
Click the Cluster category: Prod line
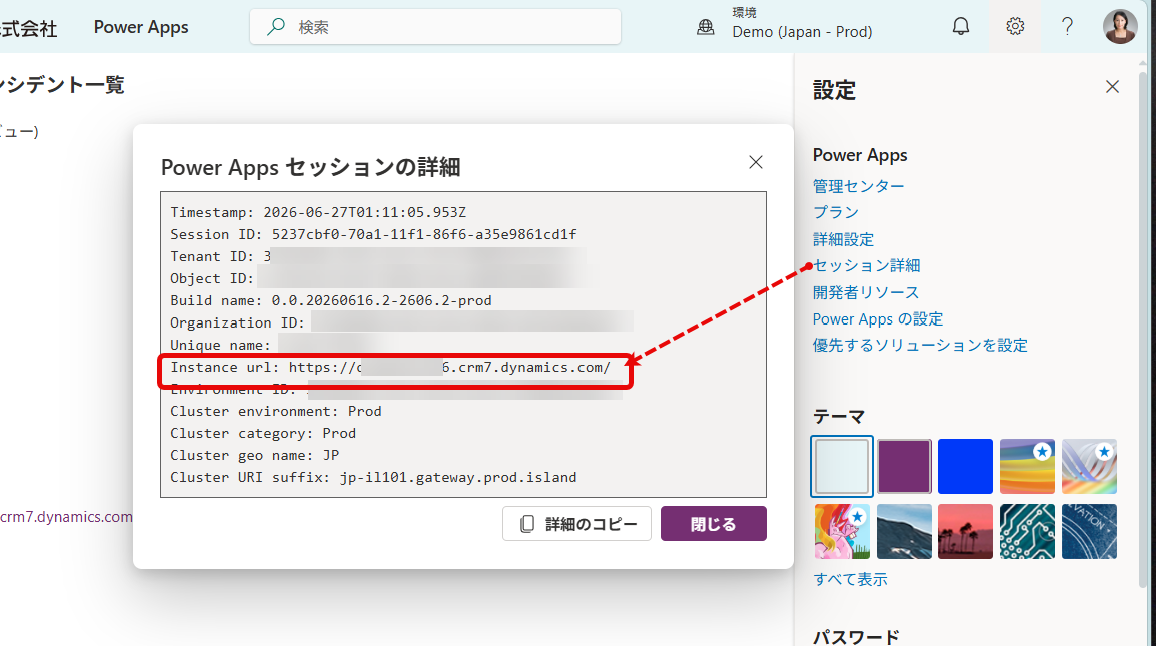click(x=263, y=434)
